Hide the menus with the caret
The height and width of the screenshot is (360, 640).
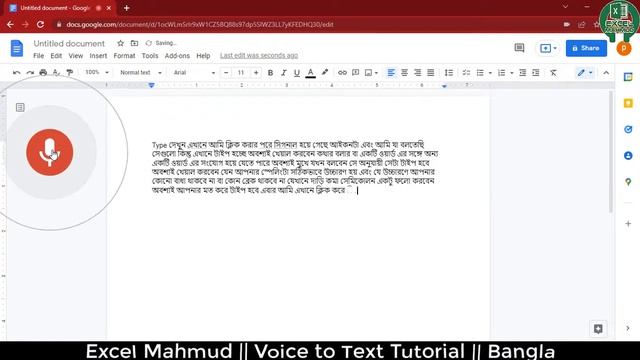606,73
